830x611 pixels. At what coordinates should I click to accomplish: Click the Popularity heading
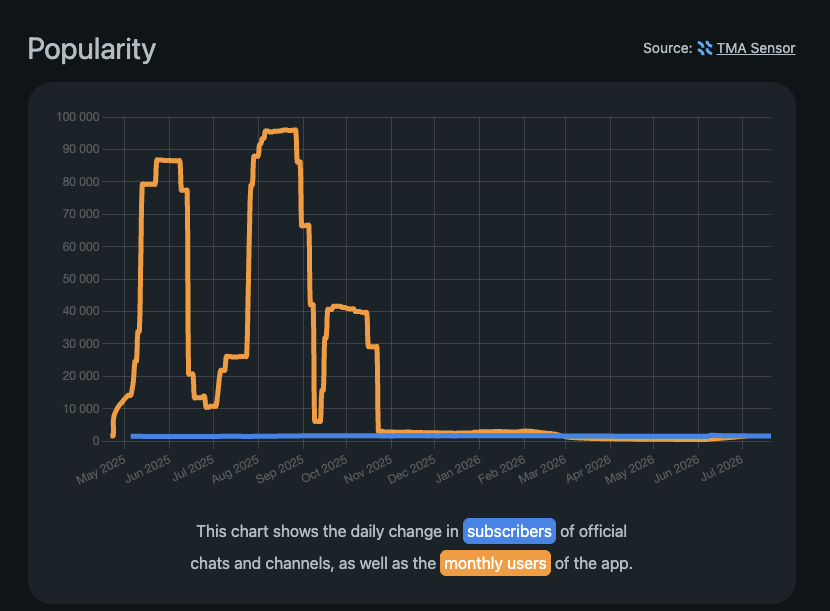tap(92, 49)
